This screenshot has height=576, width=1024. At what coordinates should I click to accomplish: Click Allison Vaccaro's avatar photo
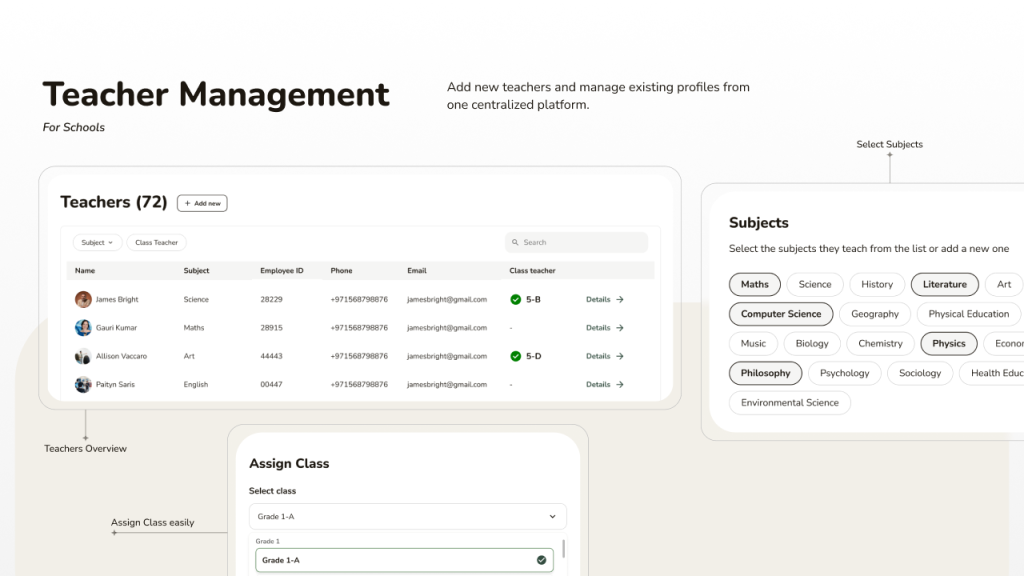coord(83,356)
